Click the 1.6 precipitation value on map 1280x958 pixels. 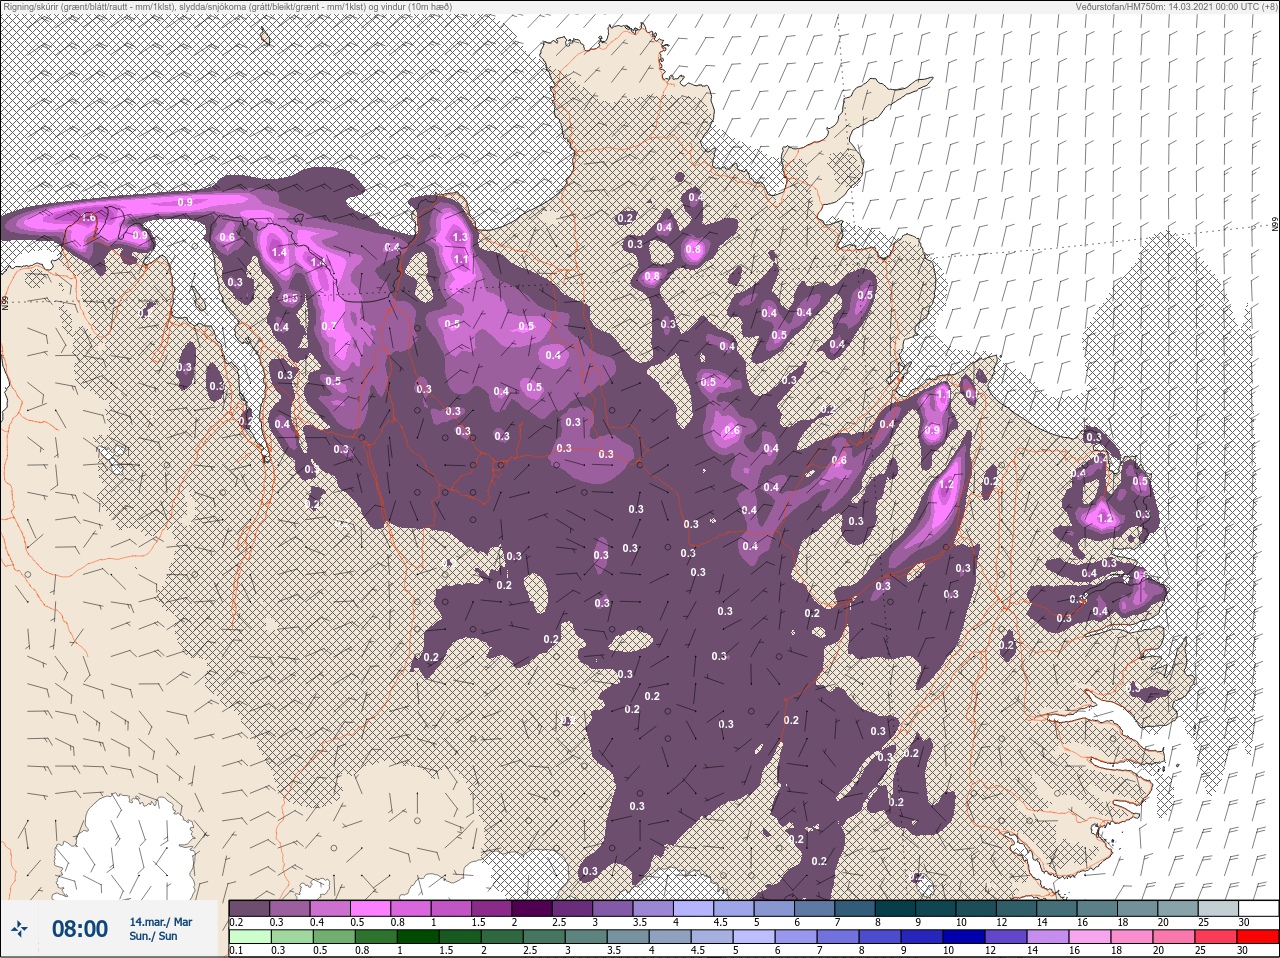tap(88, 218)
